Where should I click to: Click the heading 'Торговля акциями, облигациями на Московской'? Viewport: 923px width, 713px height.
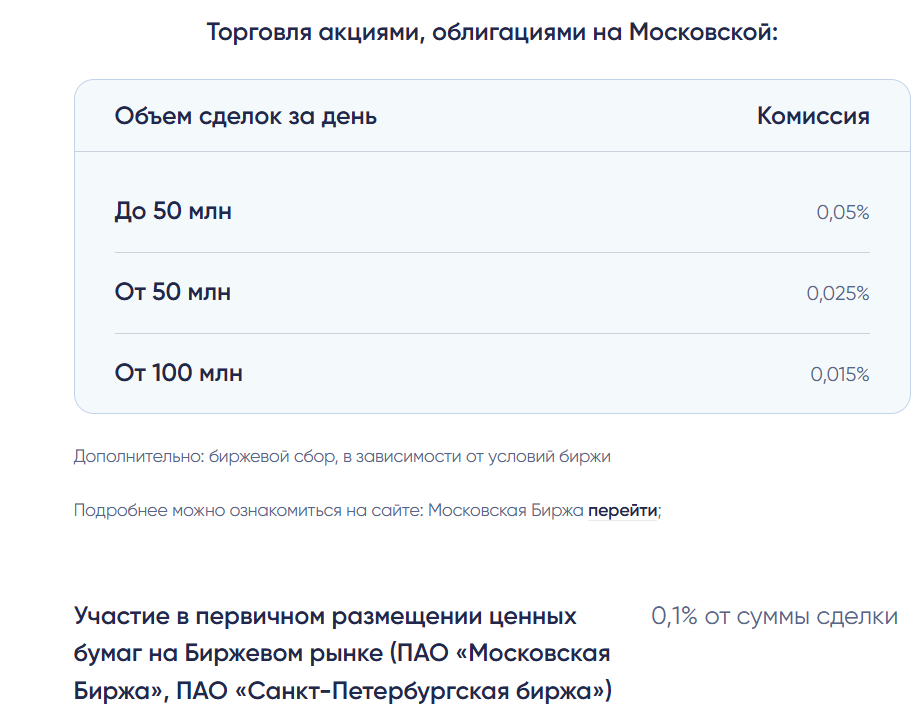click(492, 32)
